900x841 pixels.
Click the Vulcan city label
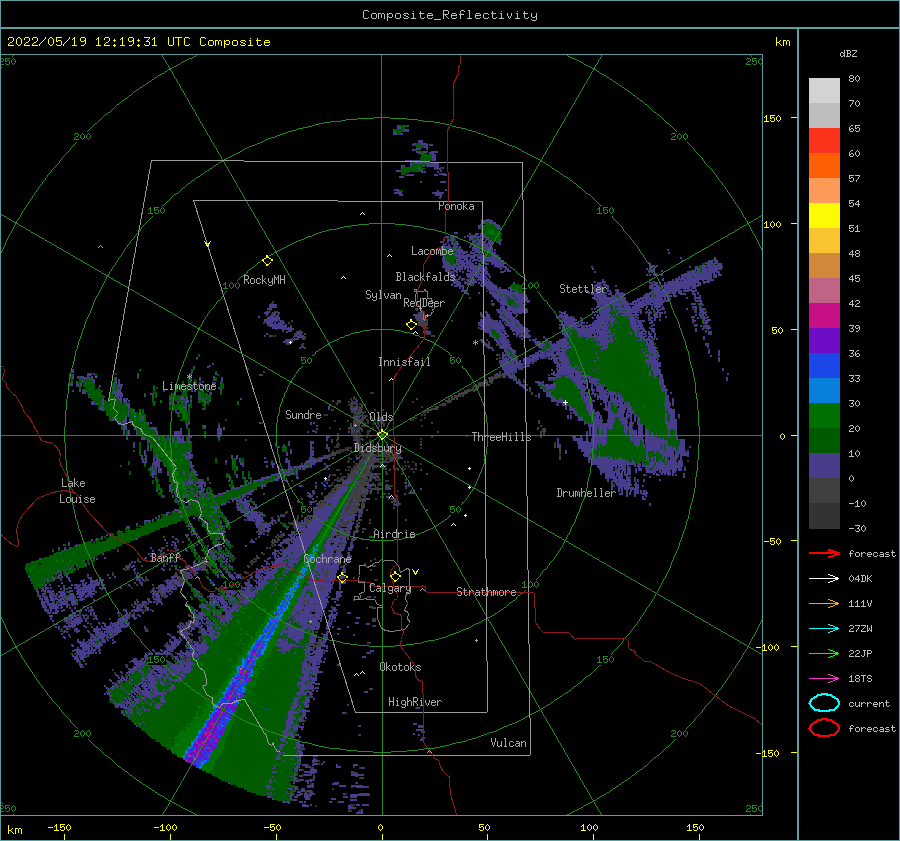pyautogui.click(x=508, y=743)
